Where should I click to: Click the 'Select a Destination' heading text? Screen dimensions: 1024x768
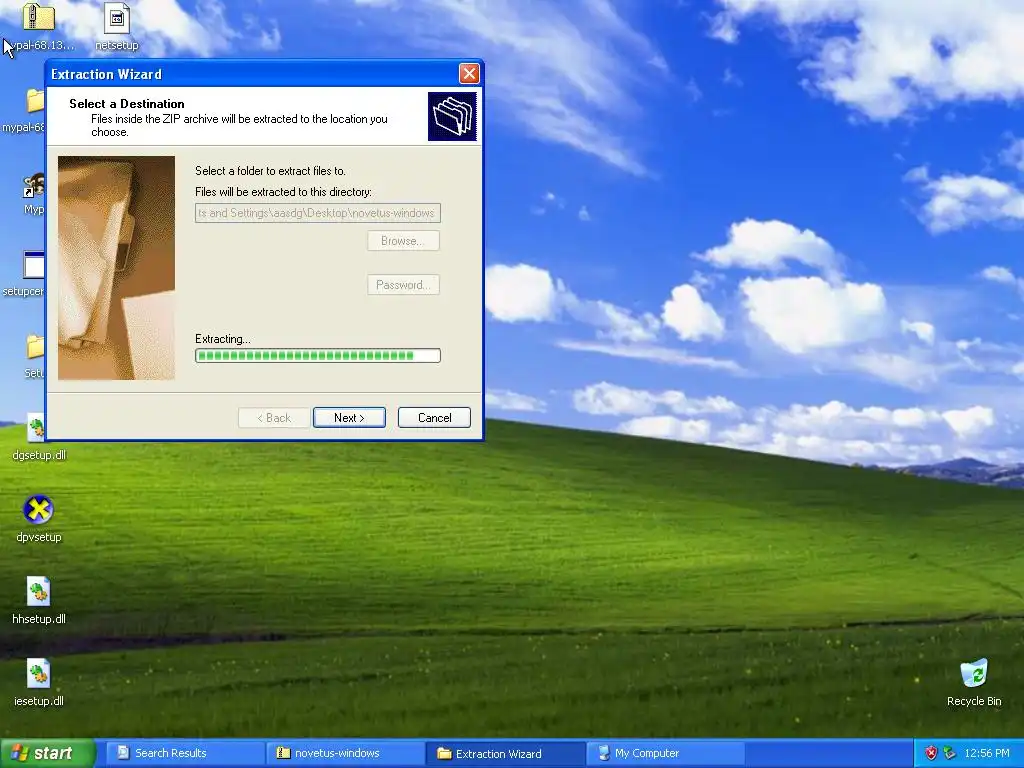tap(127, 104)
